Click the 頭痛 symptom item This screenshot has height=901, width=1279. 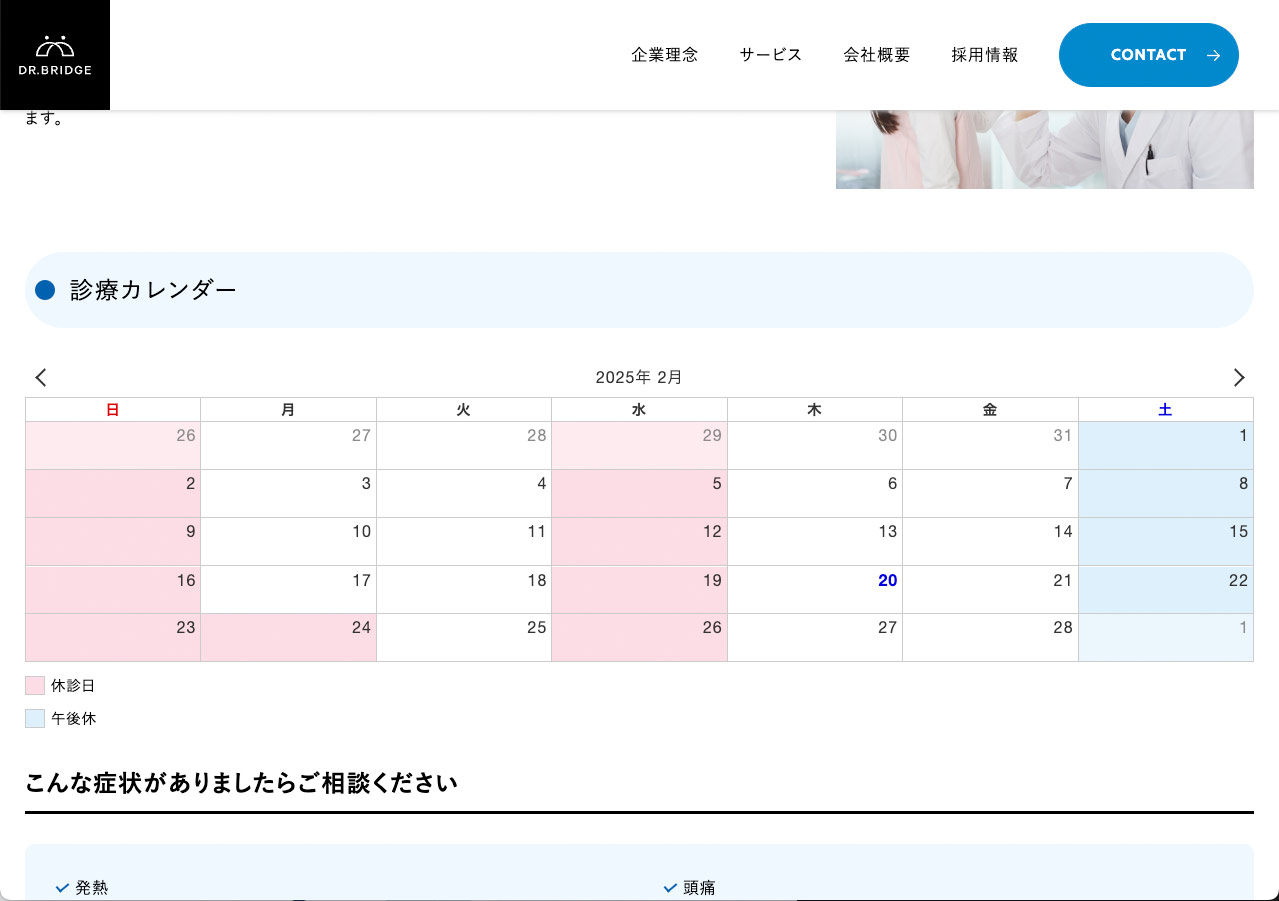click(x=699, y=887)
